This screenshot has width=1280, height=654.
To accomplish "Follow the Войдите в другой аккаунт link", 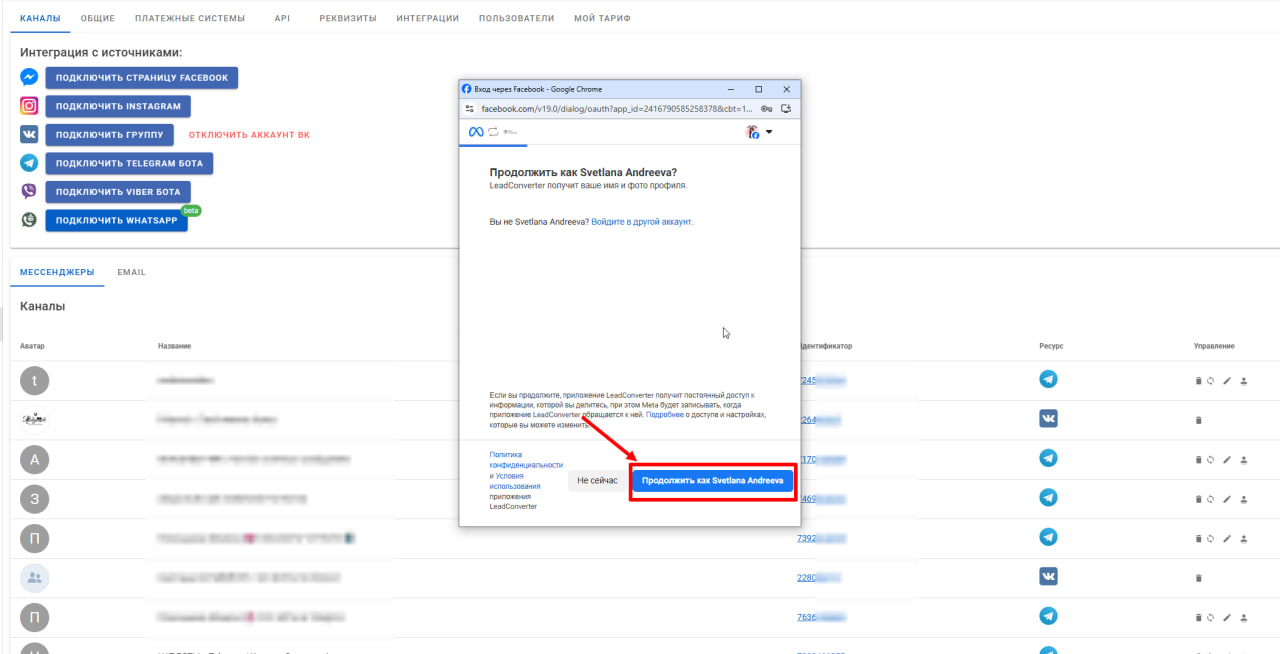I will (642, 222).
